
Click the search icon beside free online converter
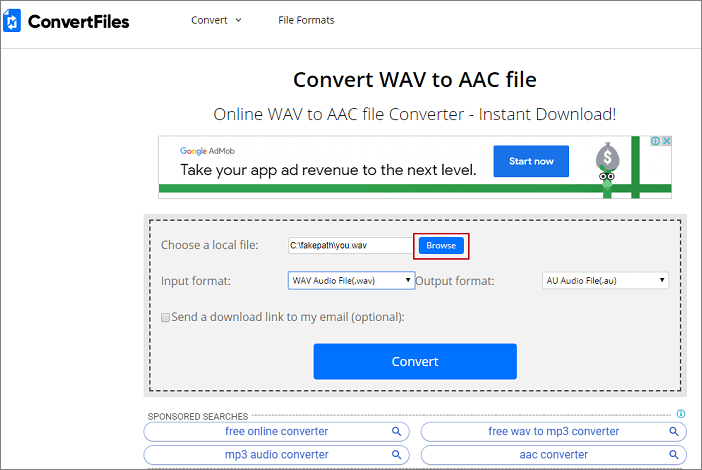396,432
